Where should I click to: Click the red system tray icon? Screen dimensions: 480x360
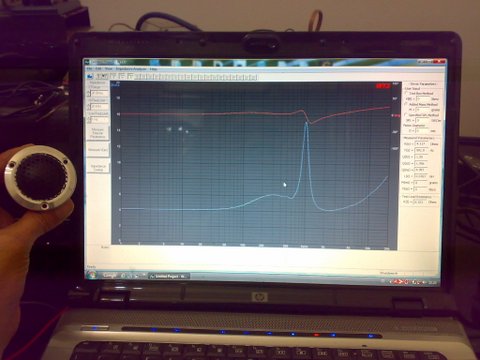click(x=396, y=282)
